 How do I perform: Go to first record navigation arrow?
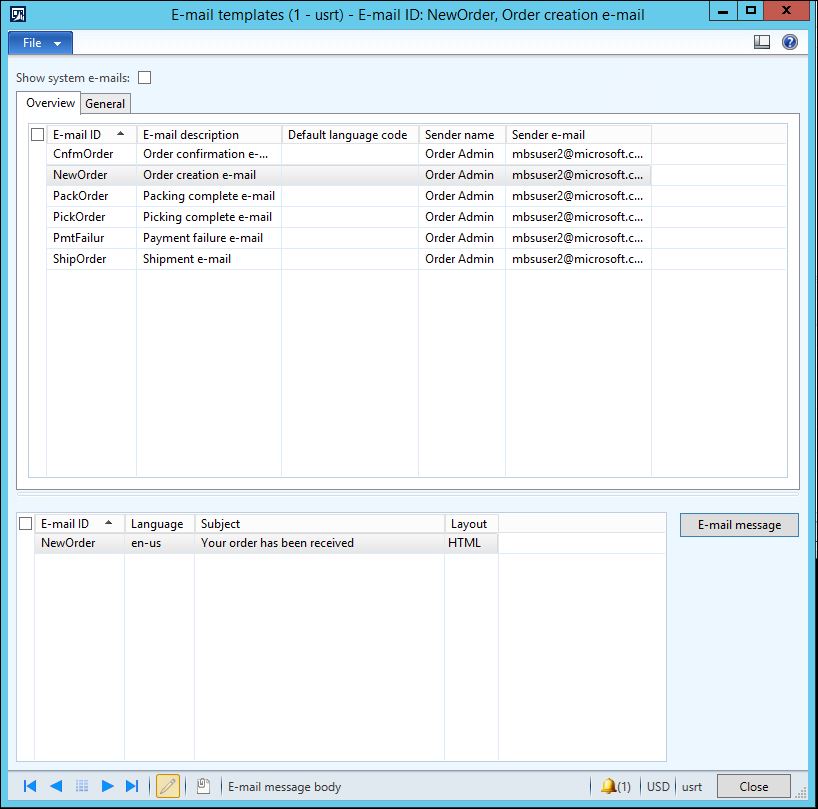tap(30, 786)
